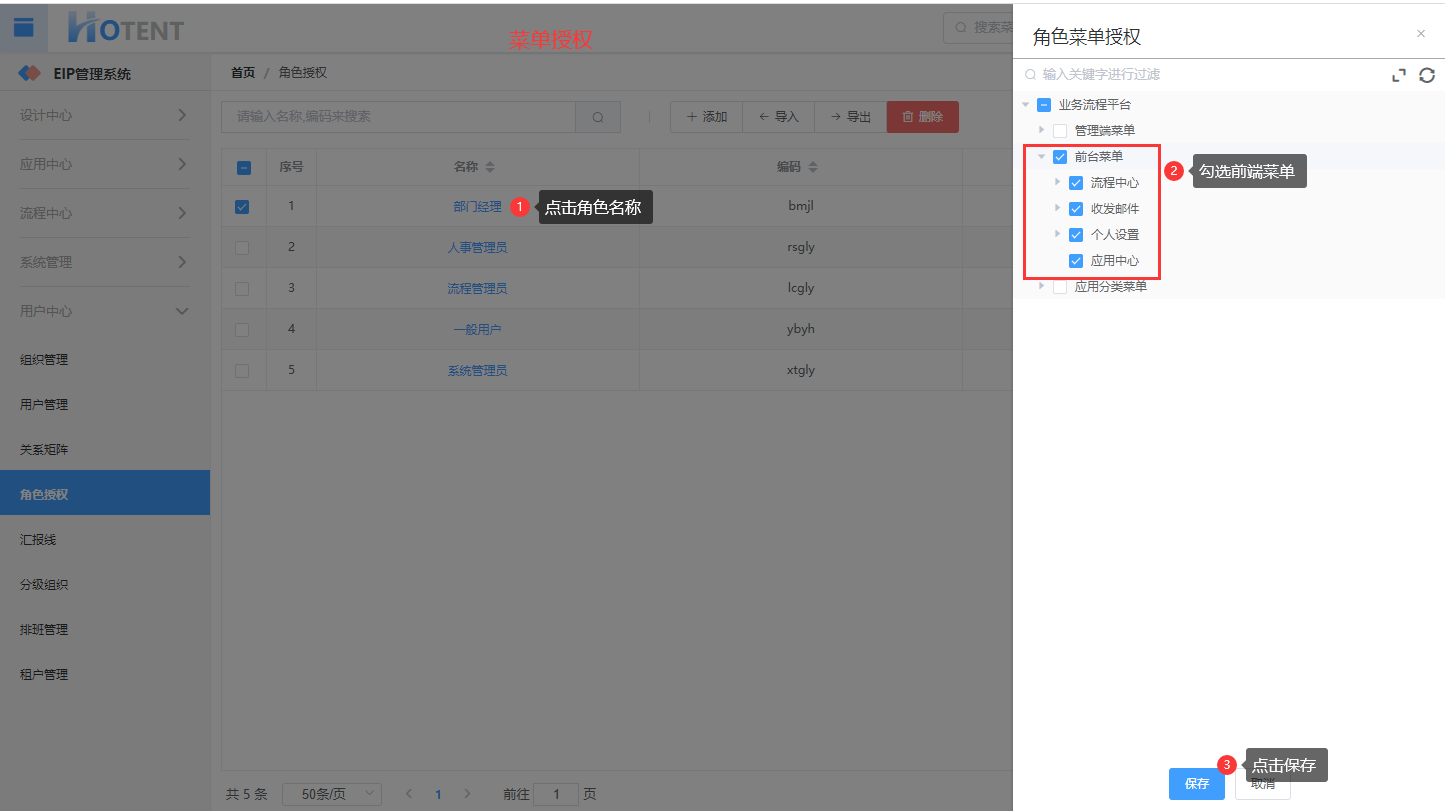Image resolution: width=1445 pixels, height=811 pixels.
Task: Click the EIP管理系统 logo icon
Action: tap(30, 73)
